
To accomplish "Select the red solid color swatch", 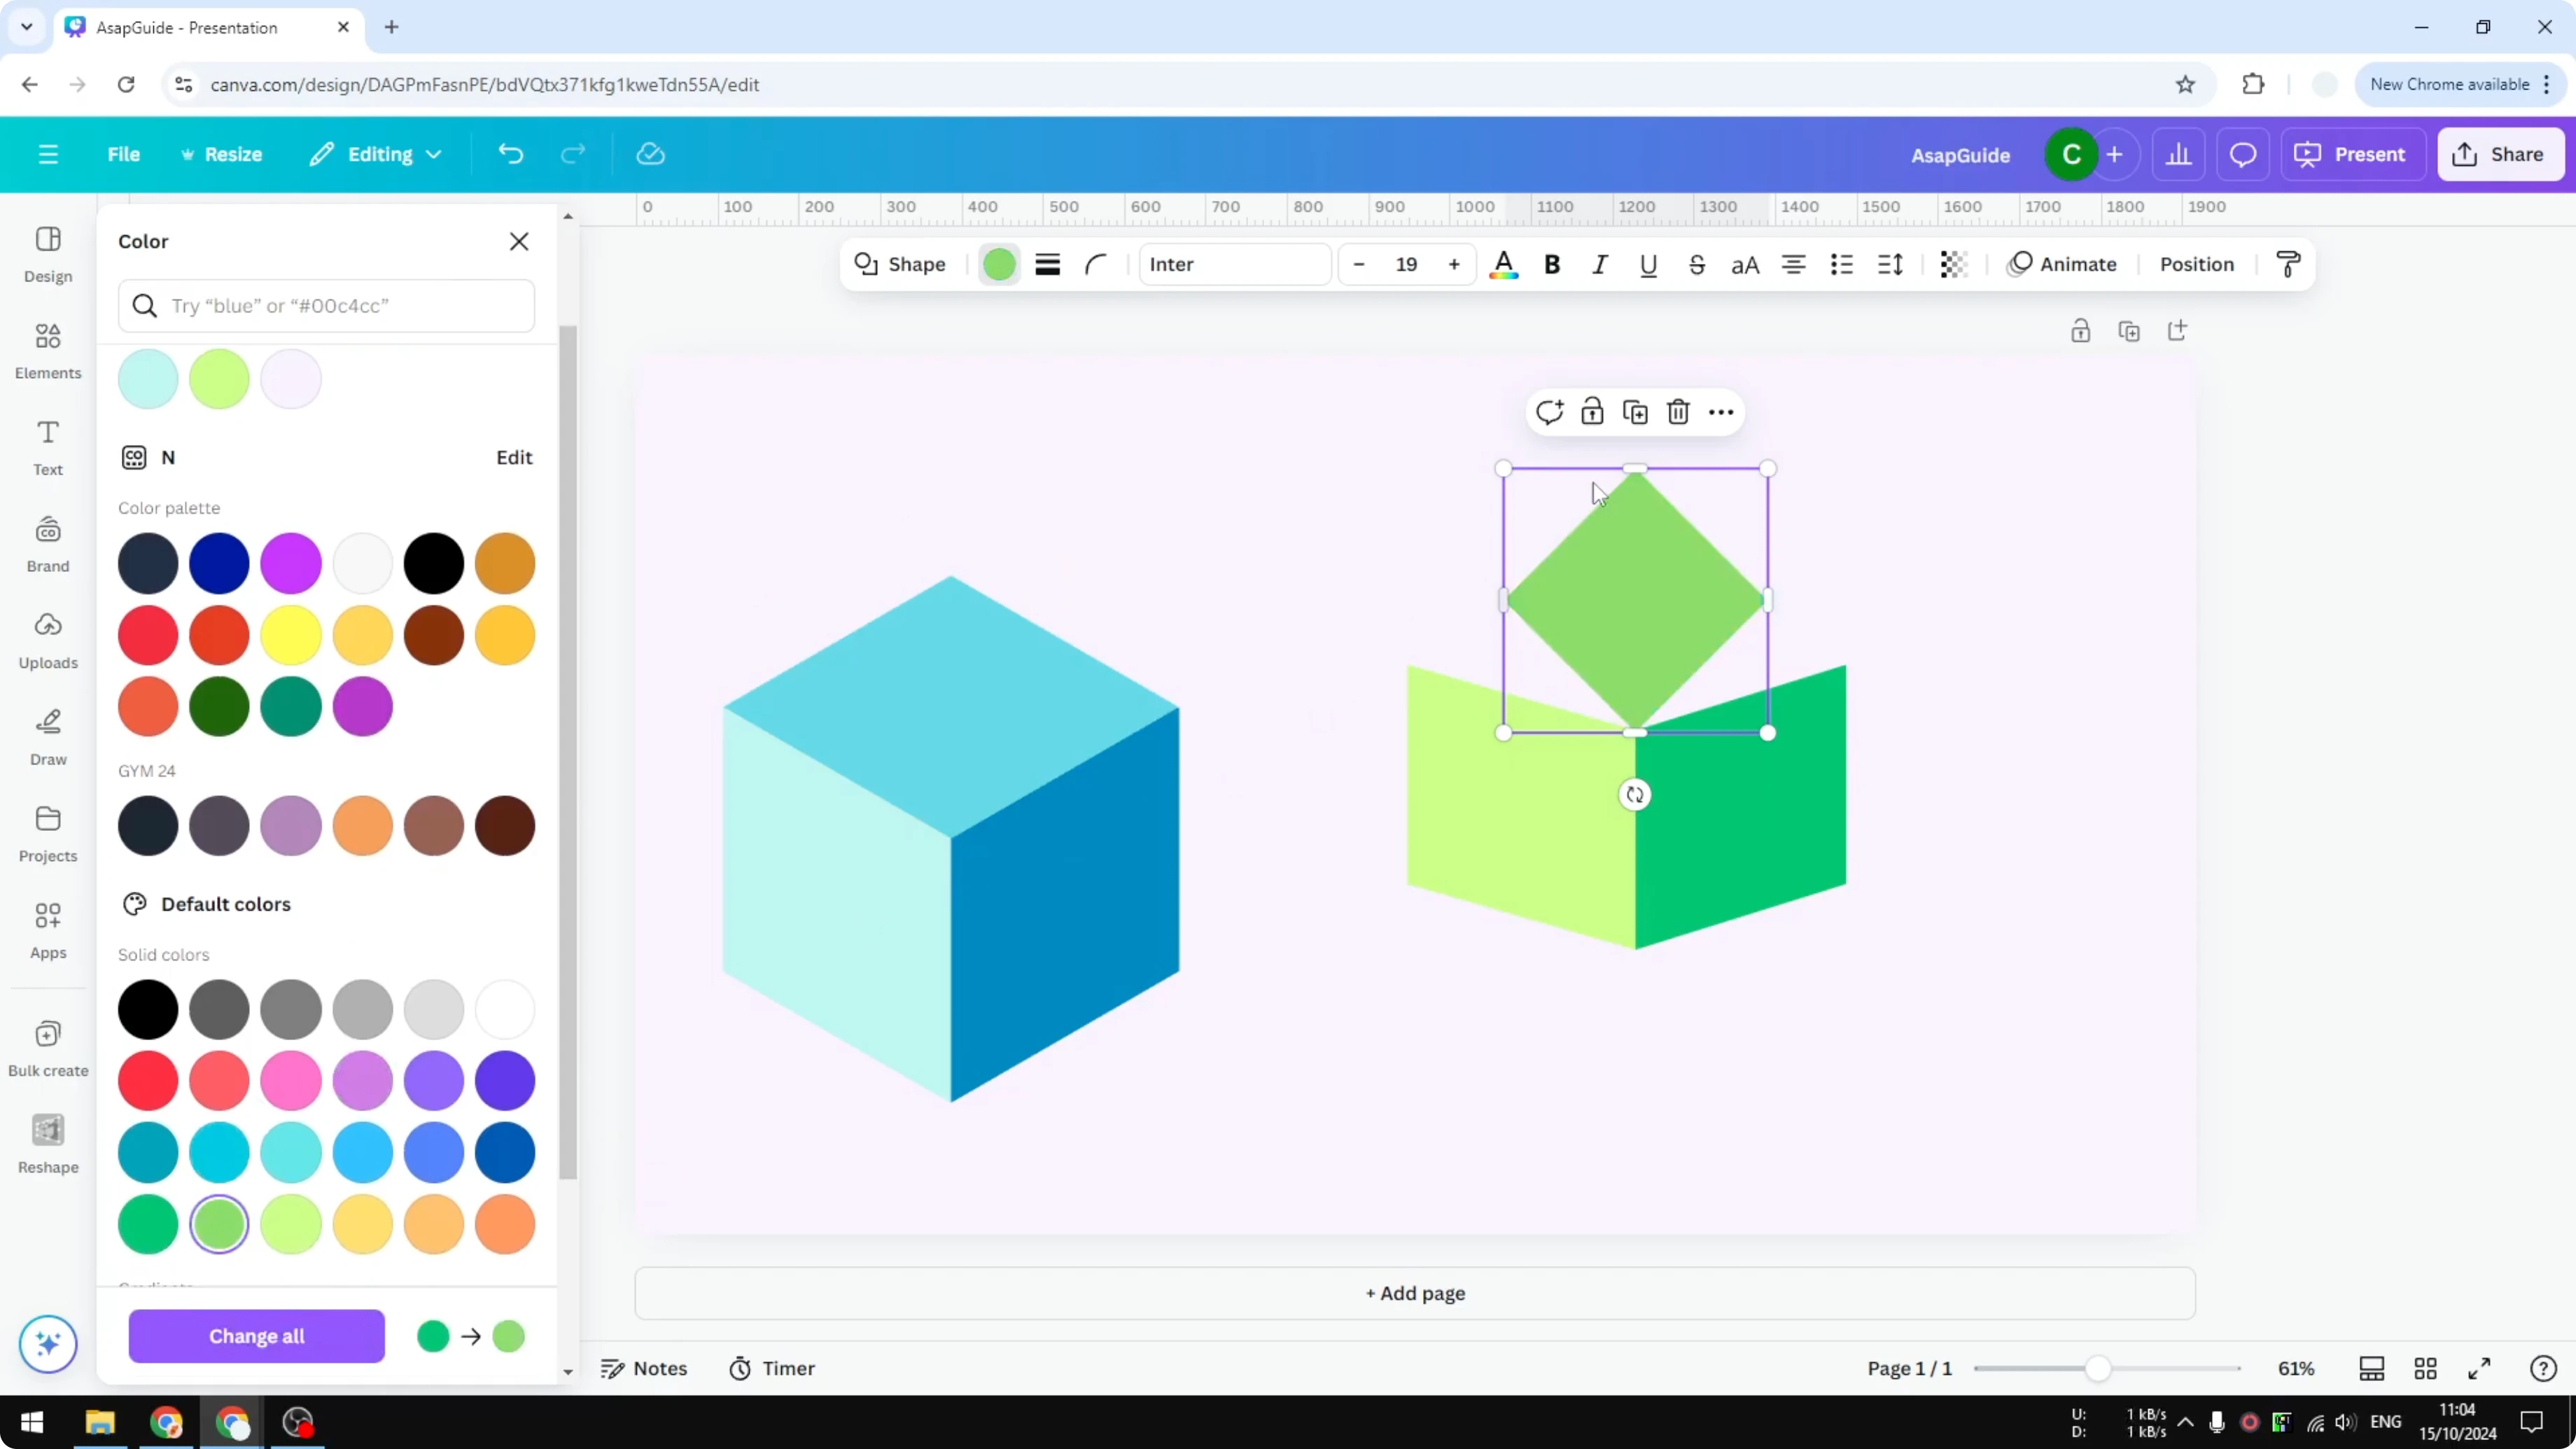I will (148, 1081).
